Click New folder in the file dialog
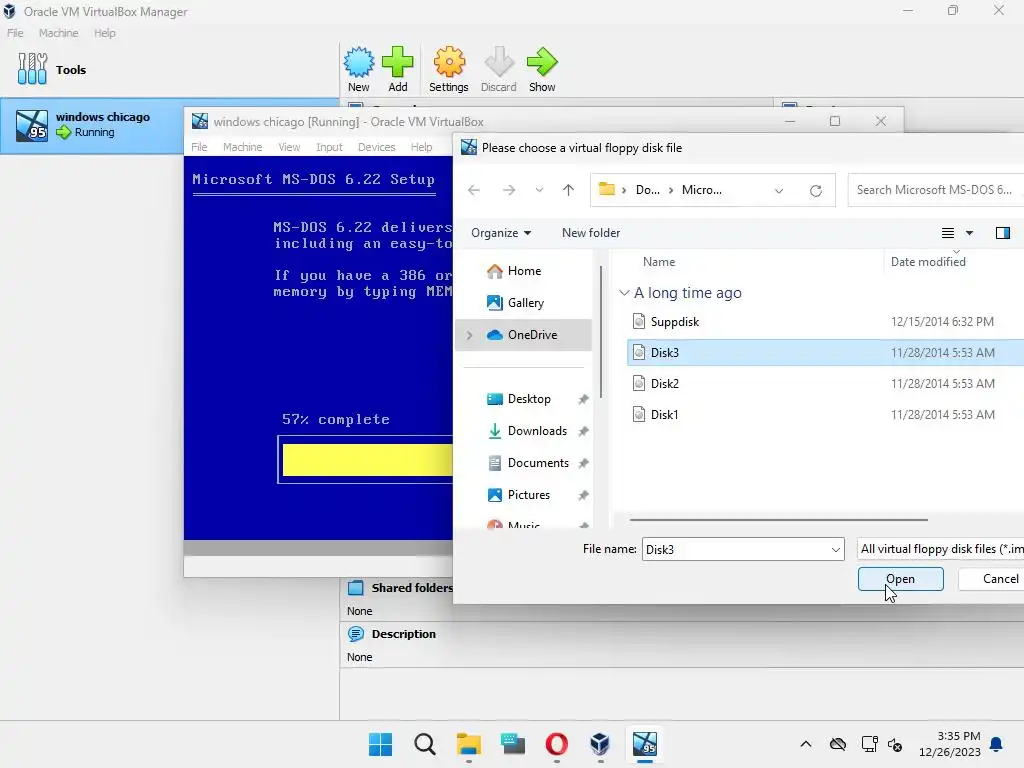The width and height of the screenshot is (1024, 768). (591, 232)
